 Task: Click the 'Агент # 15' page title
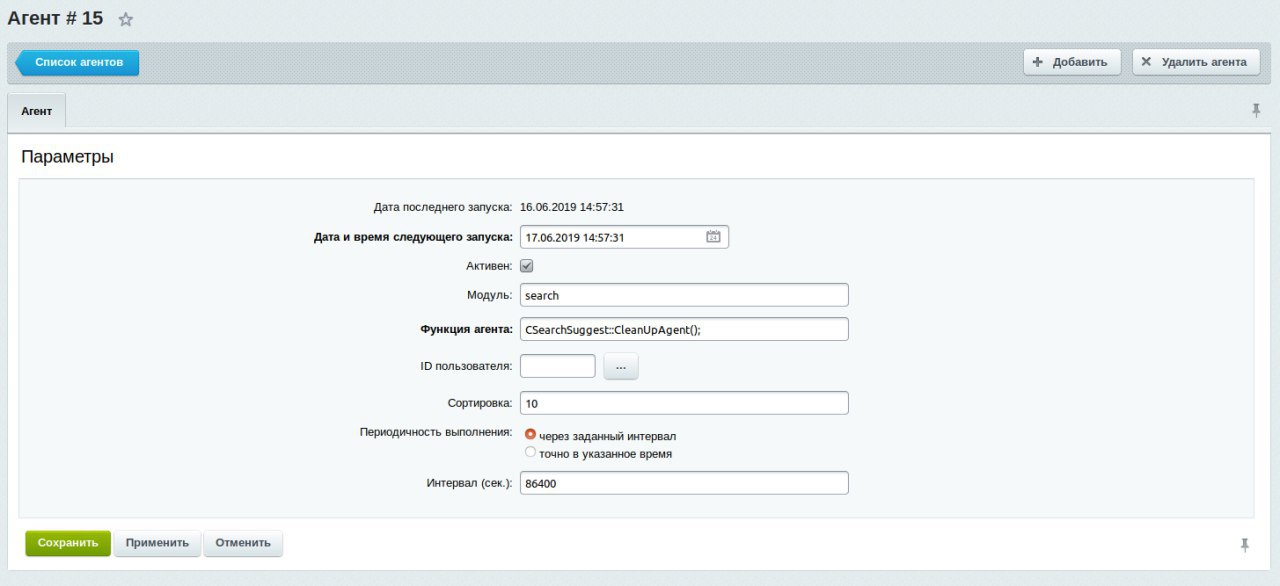coord(55,18)
